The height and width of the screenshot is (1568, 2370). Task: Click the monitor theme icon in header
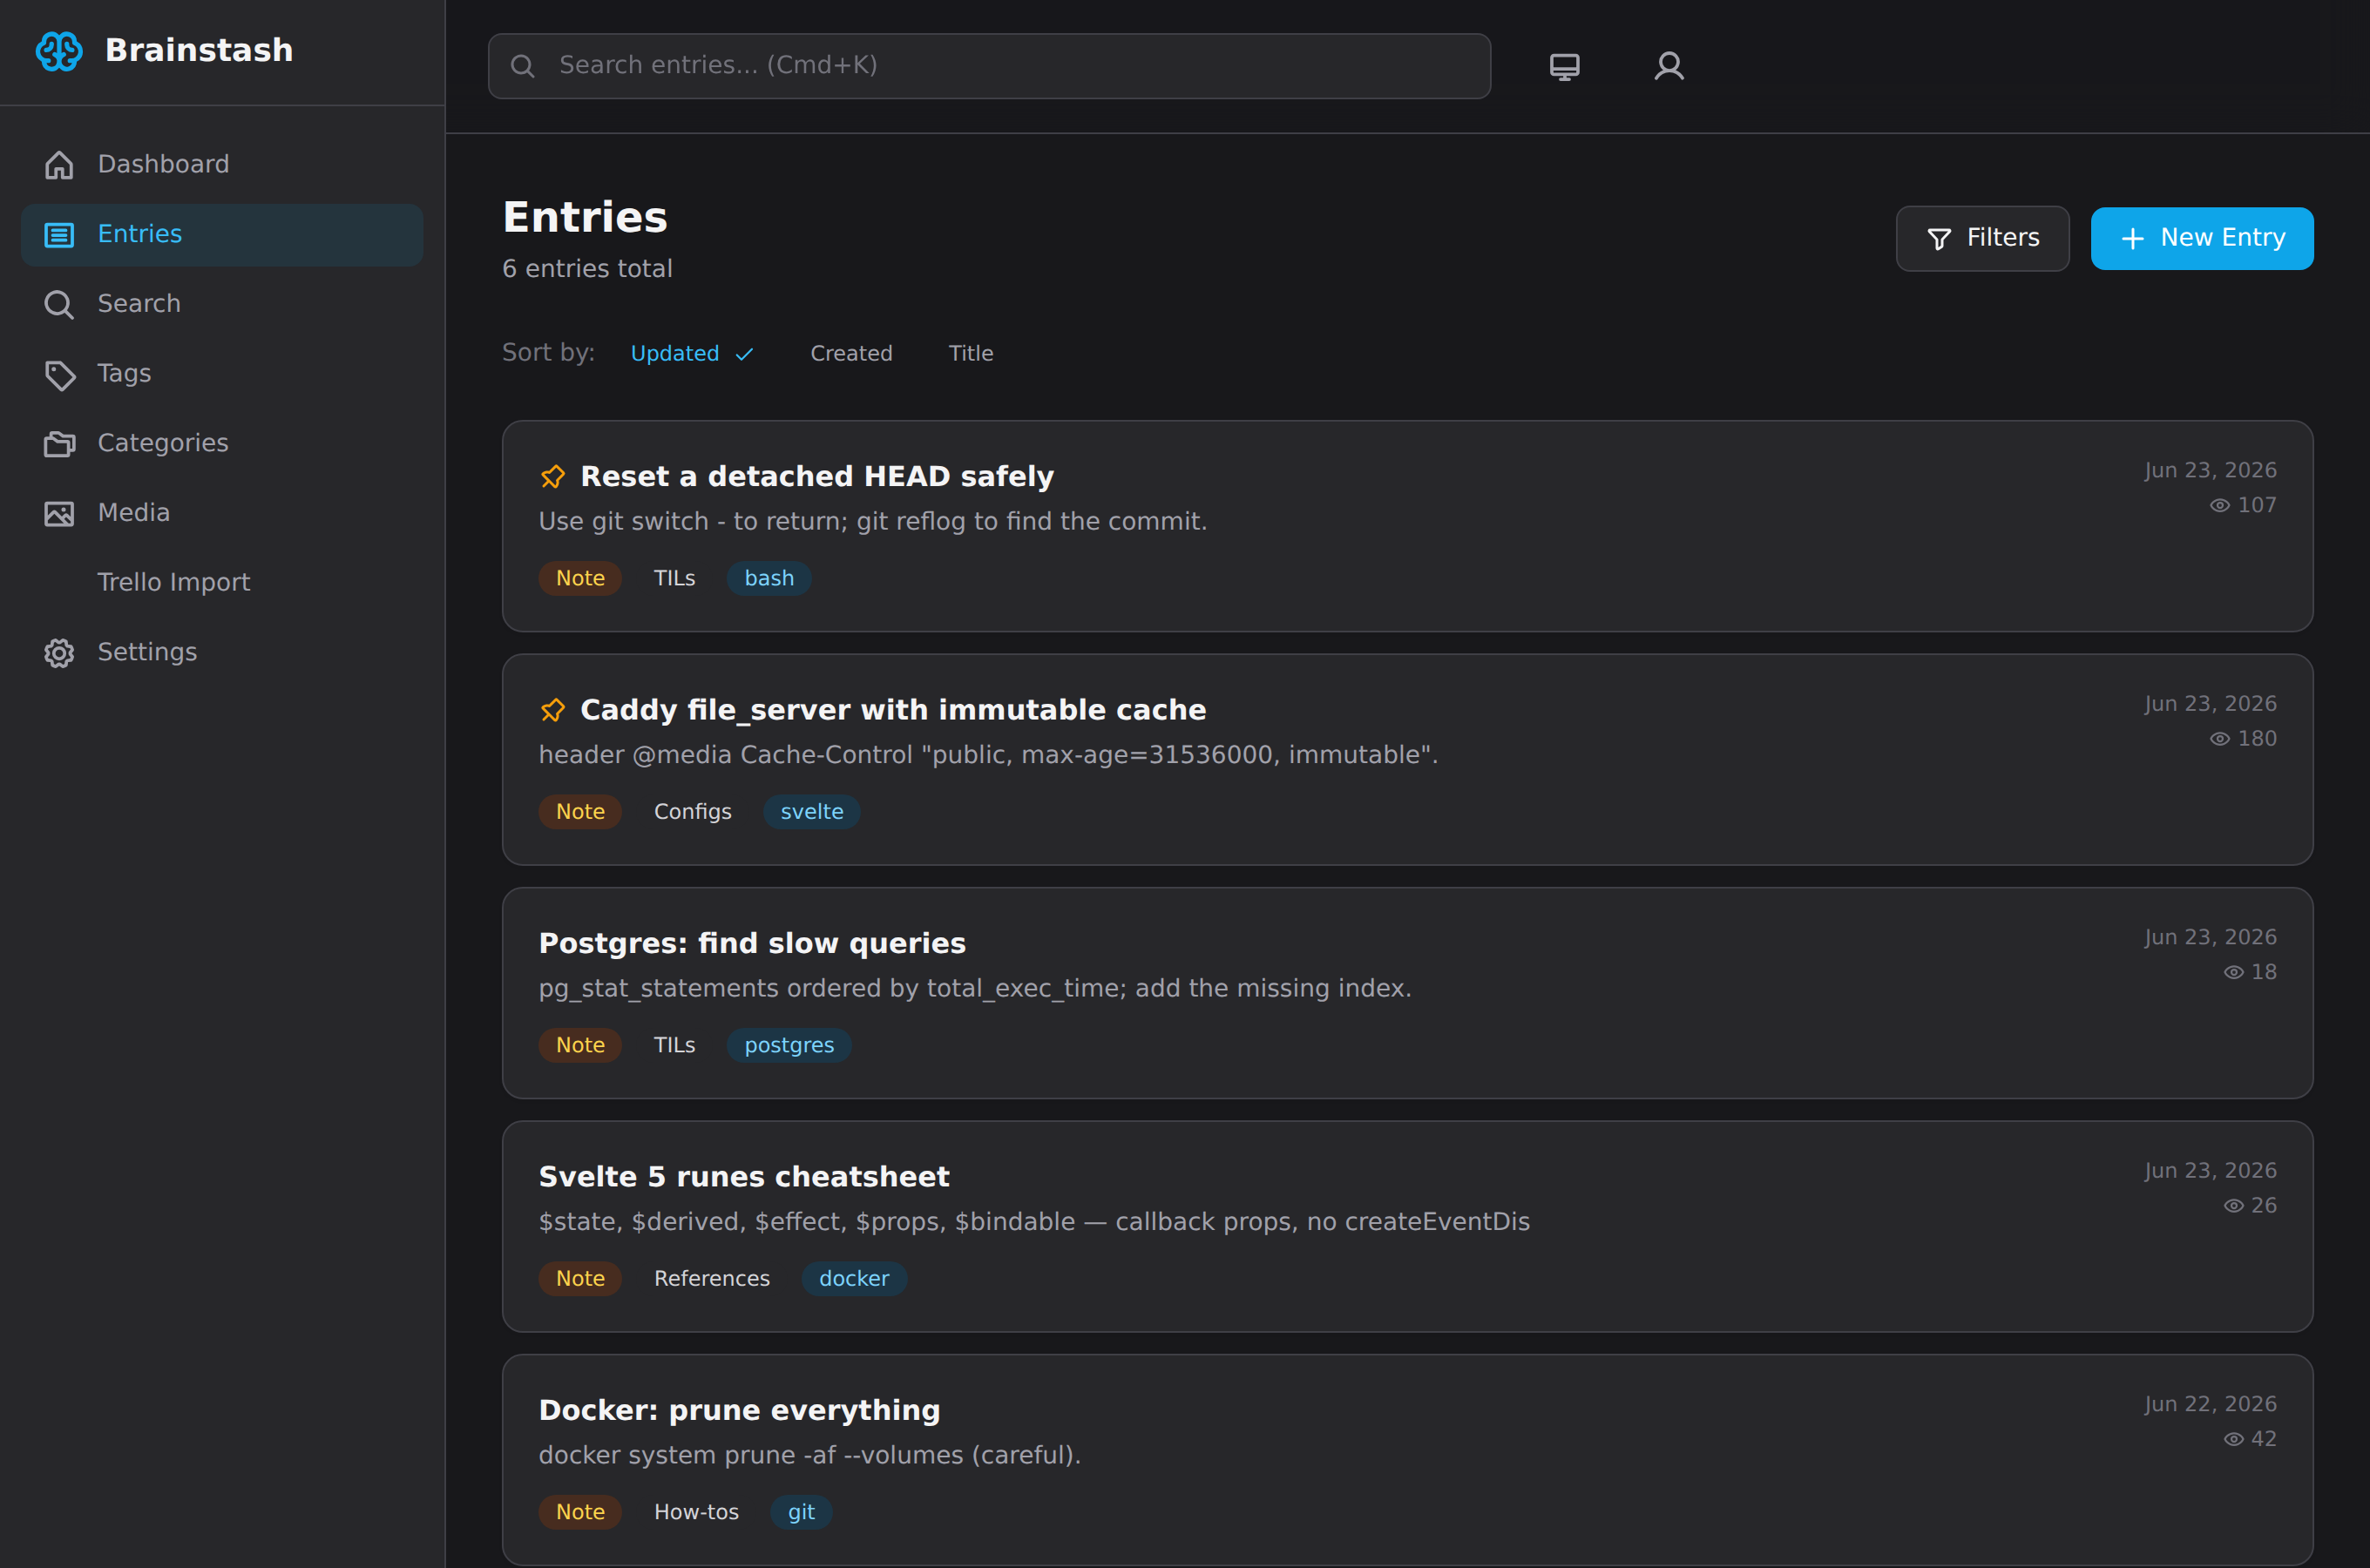pos(1564,66)
